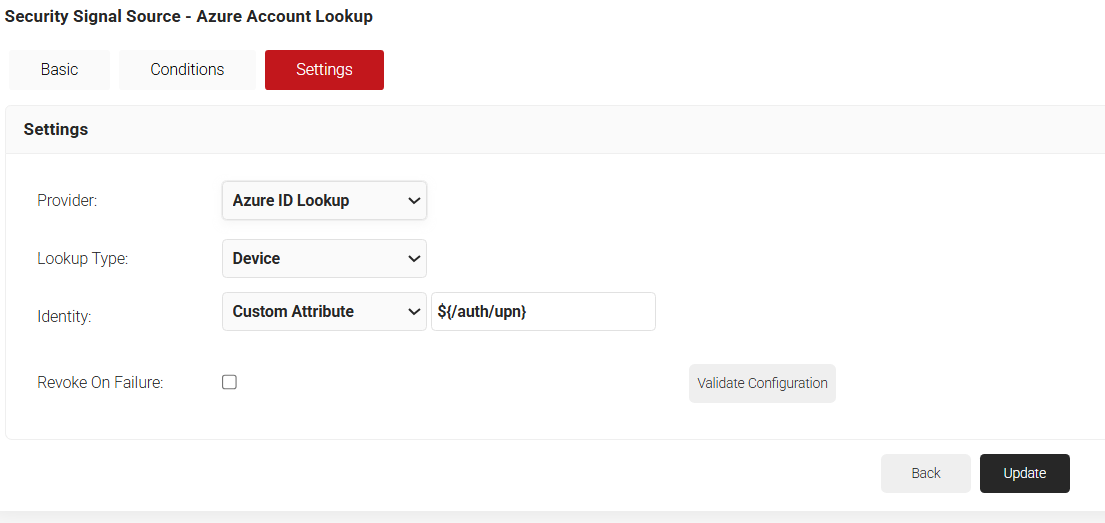Viewport: 1105px width, 523px height.
Task: Enable the Revoke On Failure checkbox
Action: (x=229, y=382)
